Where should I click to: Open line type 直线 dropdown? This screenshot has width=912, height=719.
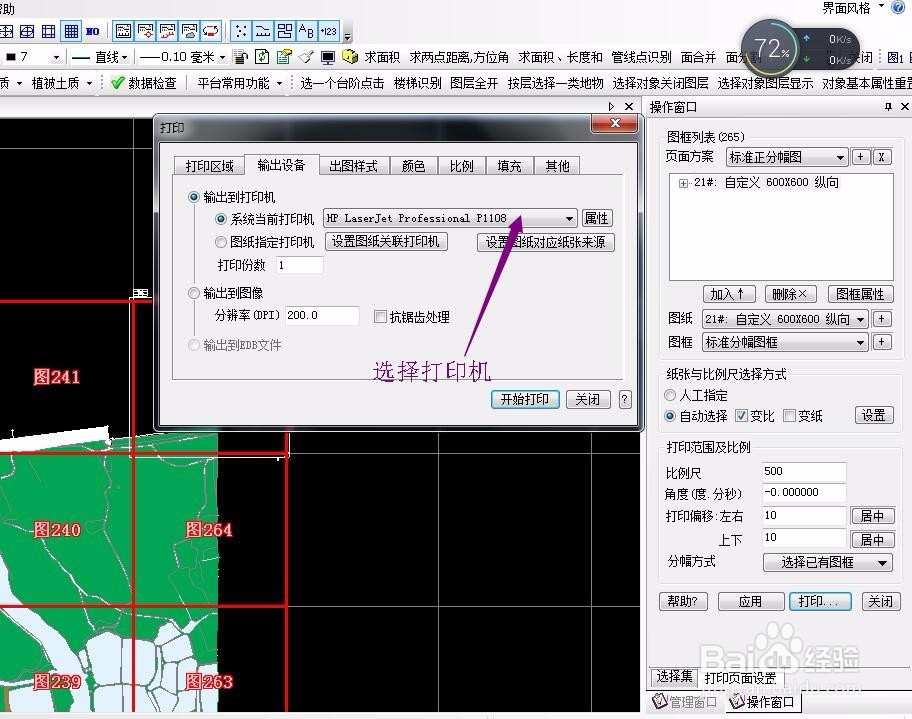coord(124,58)
